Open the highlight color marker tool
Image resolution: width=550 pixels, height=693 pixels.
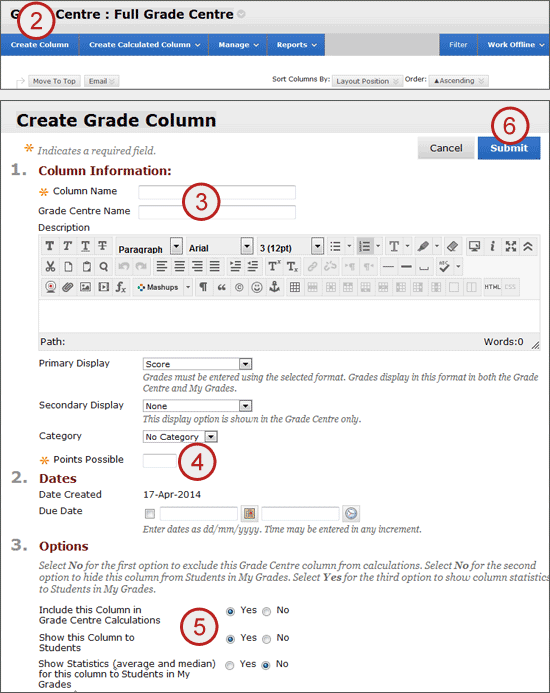[x=423, y=246]
